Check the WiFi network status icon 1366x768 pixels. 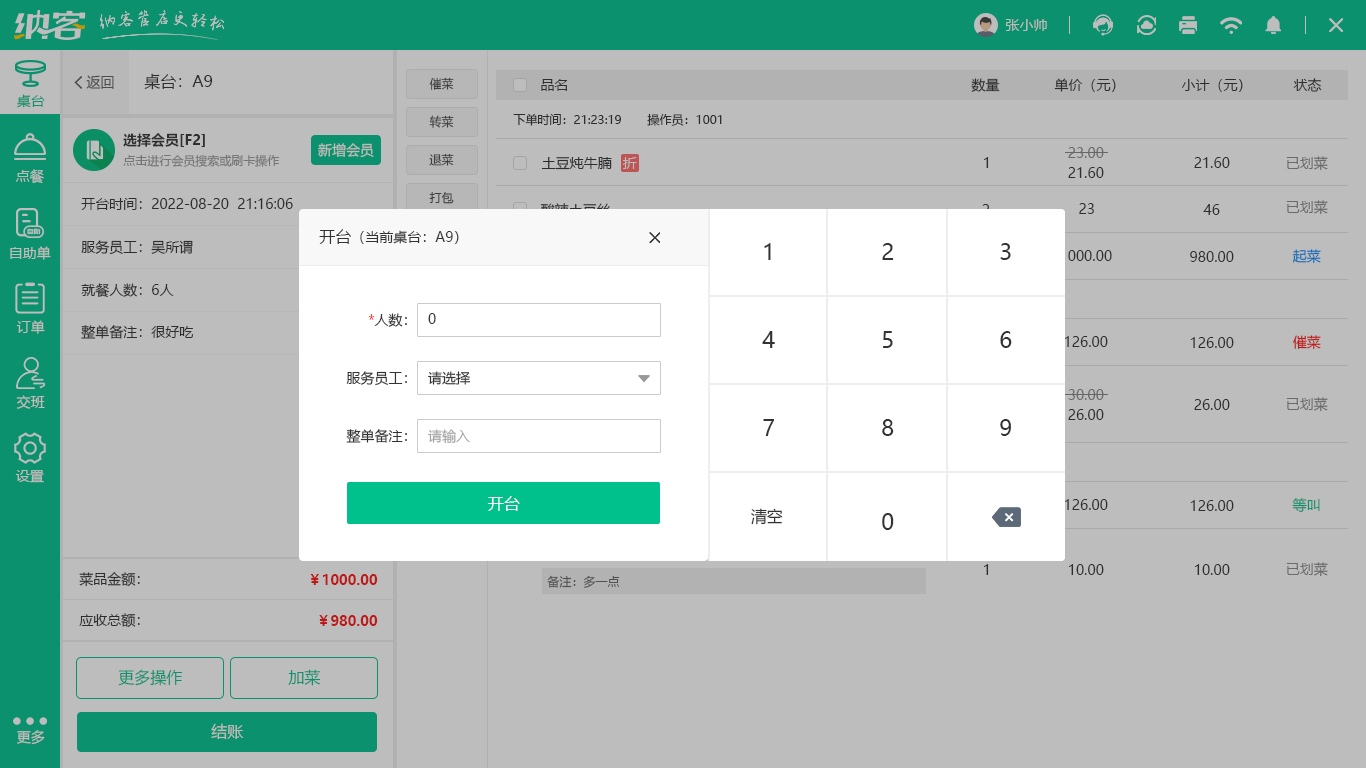(x=1231, y=25)
